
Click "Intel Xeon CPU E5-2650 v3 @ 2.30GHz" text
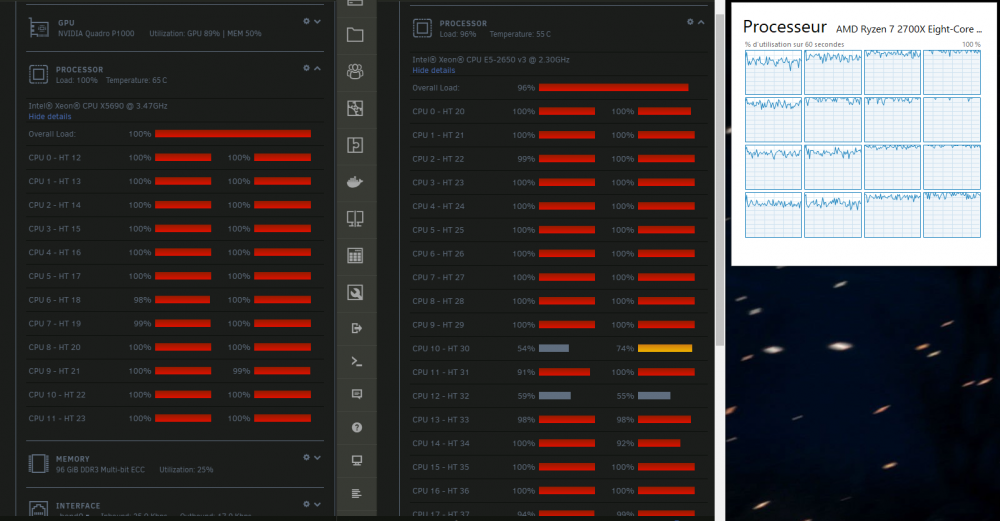pos(491,59)
